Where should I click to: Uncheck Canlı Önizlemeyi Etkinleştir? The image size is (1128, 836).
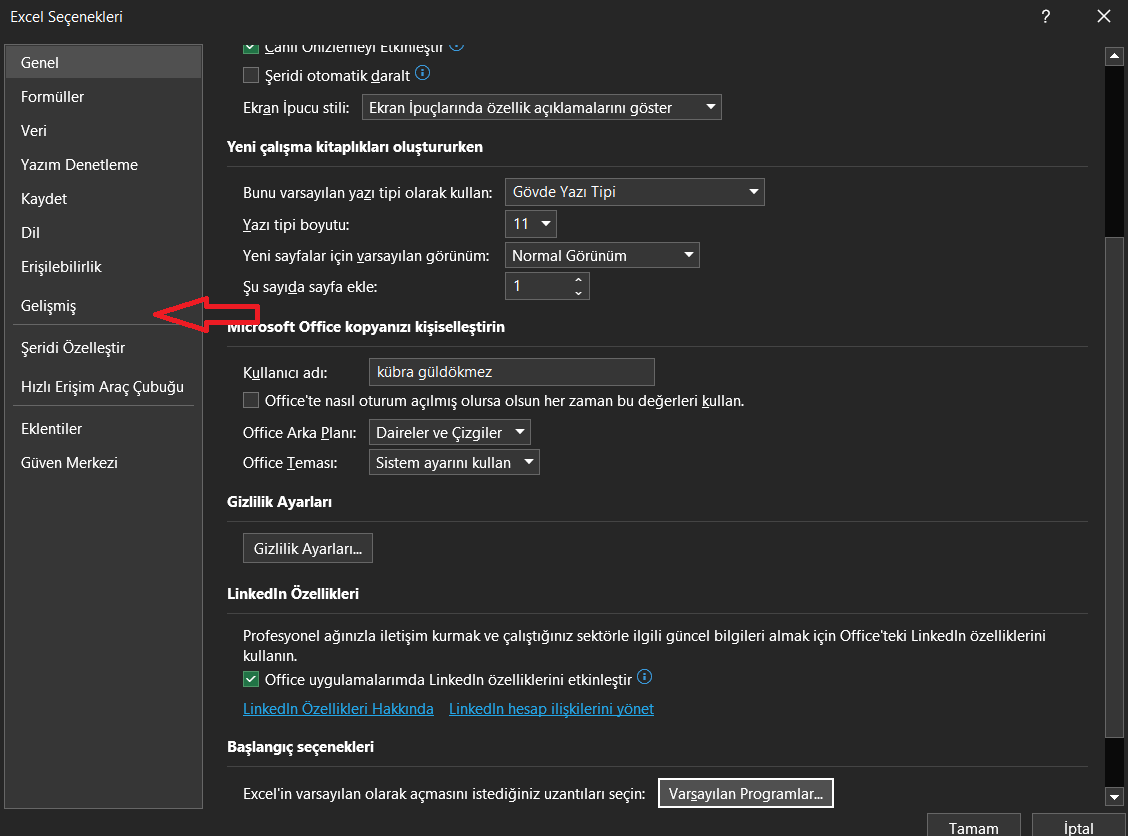coord(251,45)
